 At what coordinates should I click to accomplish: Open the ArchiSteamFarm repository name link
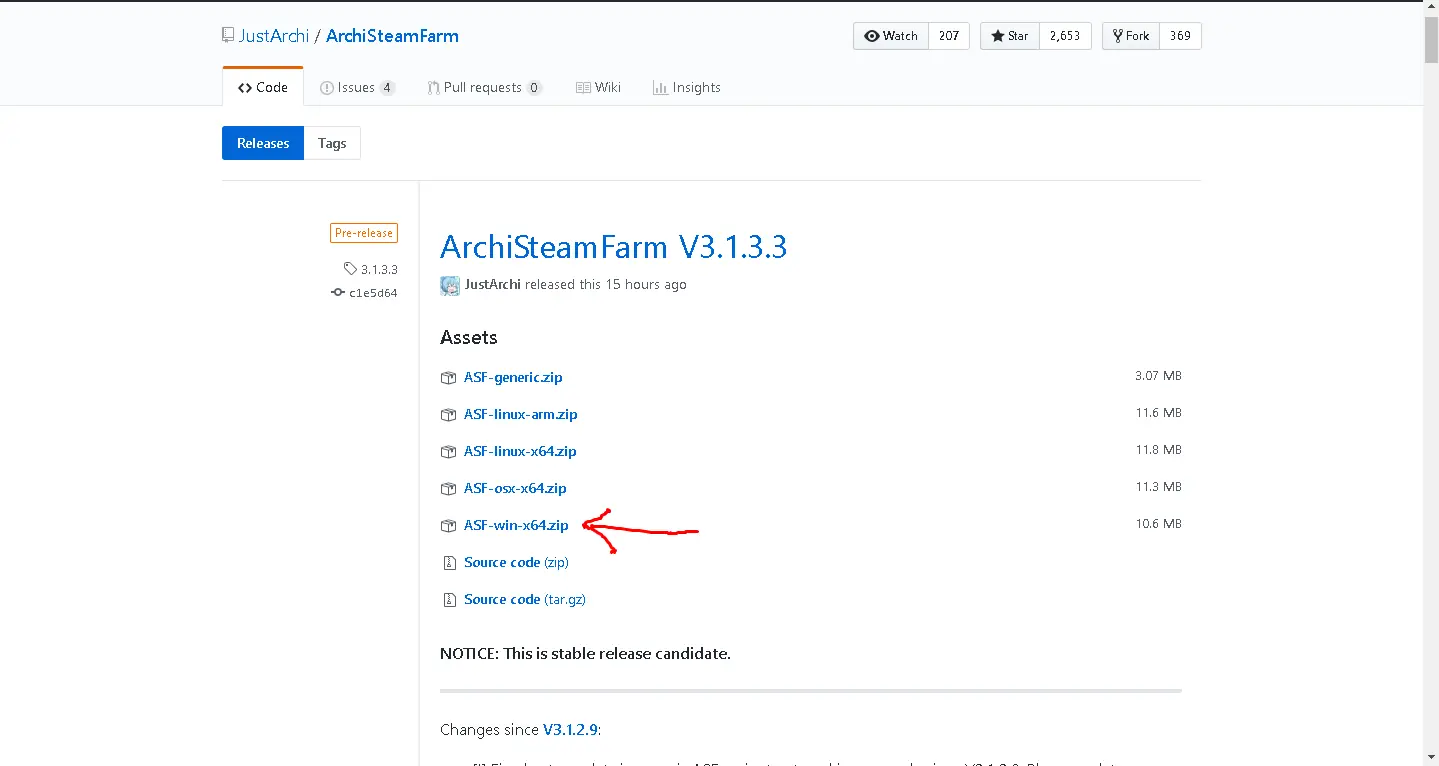[393, 36]
